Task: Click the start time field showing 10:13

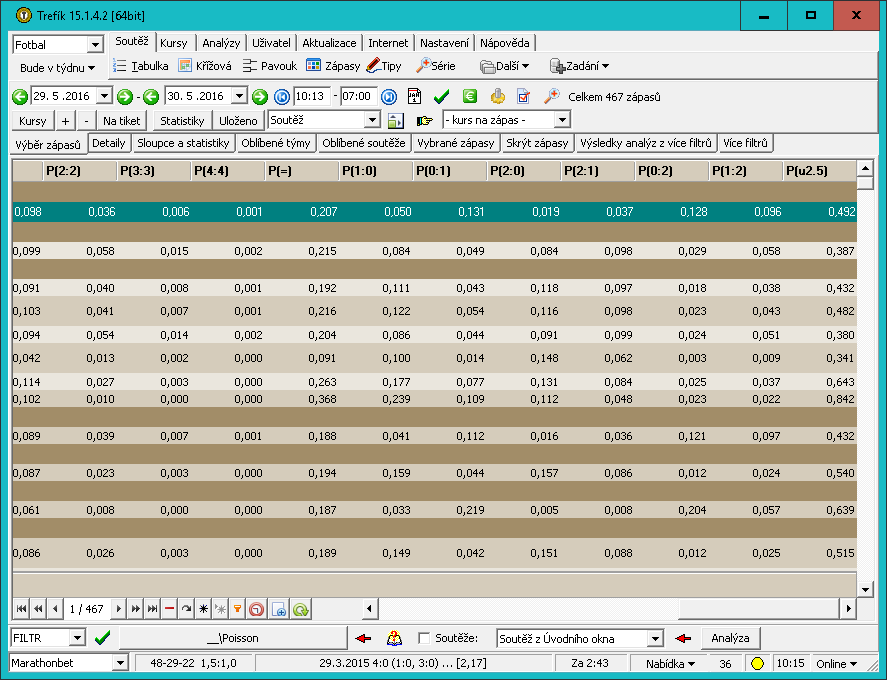Action: pyautogui.click(x=312, y=97)
